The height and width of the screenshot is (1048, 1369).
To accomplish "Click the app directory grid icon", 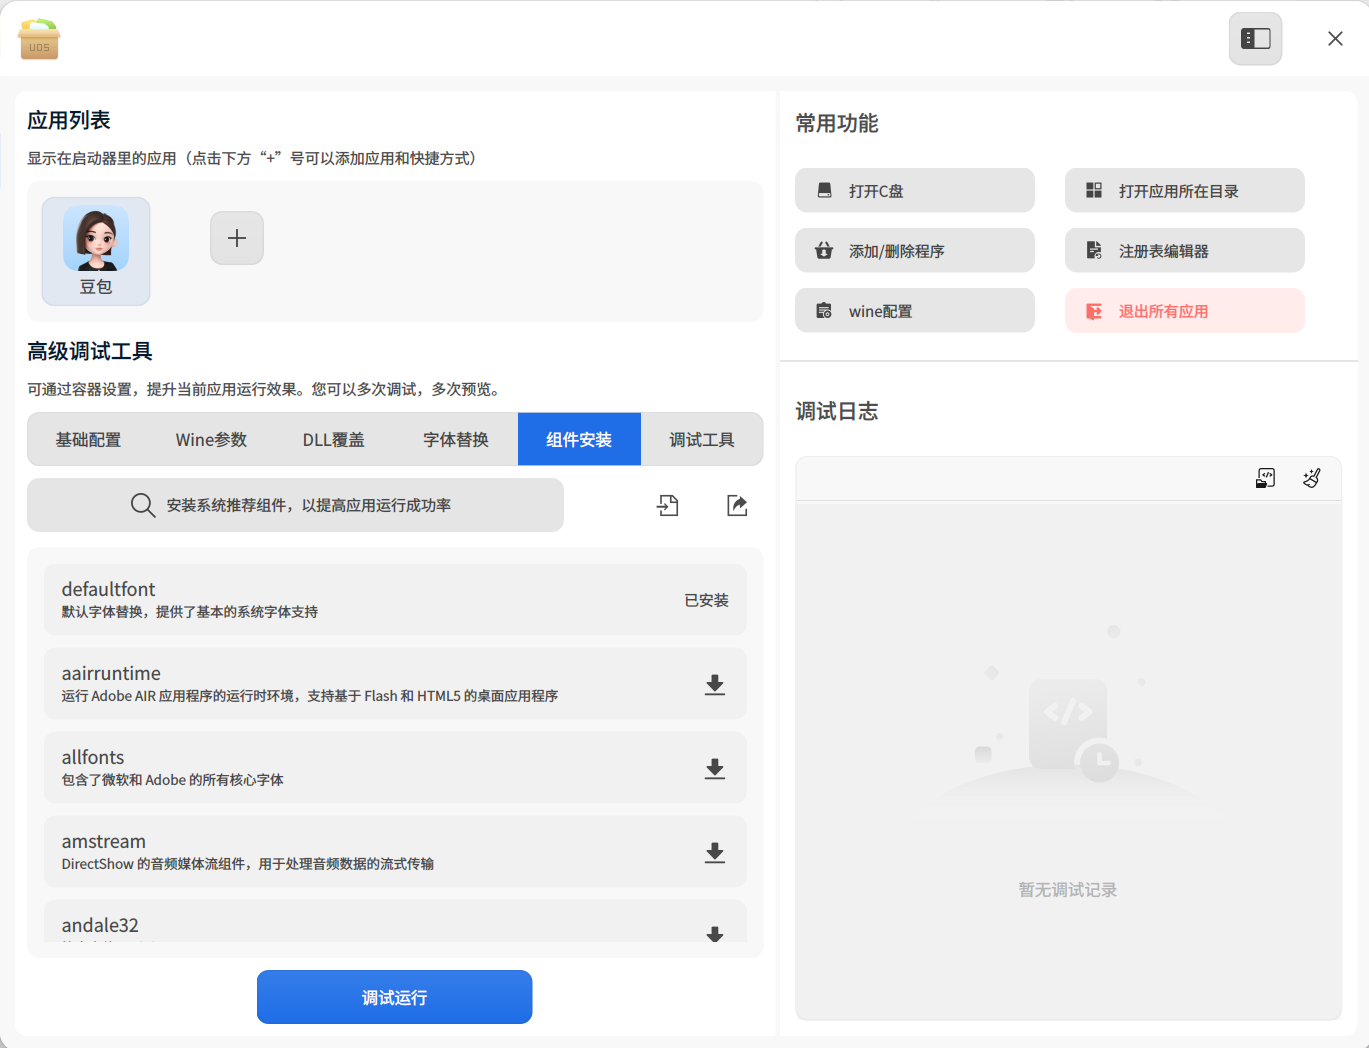I will (x=1094, y=190).
